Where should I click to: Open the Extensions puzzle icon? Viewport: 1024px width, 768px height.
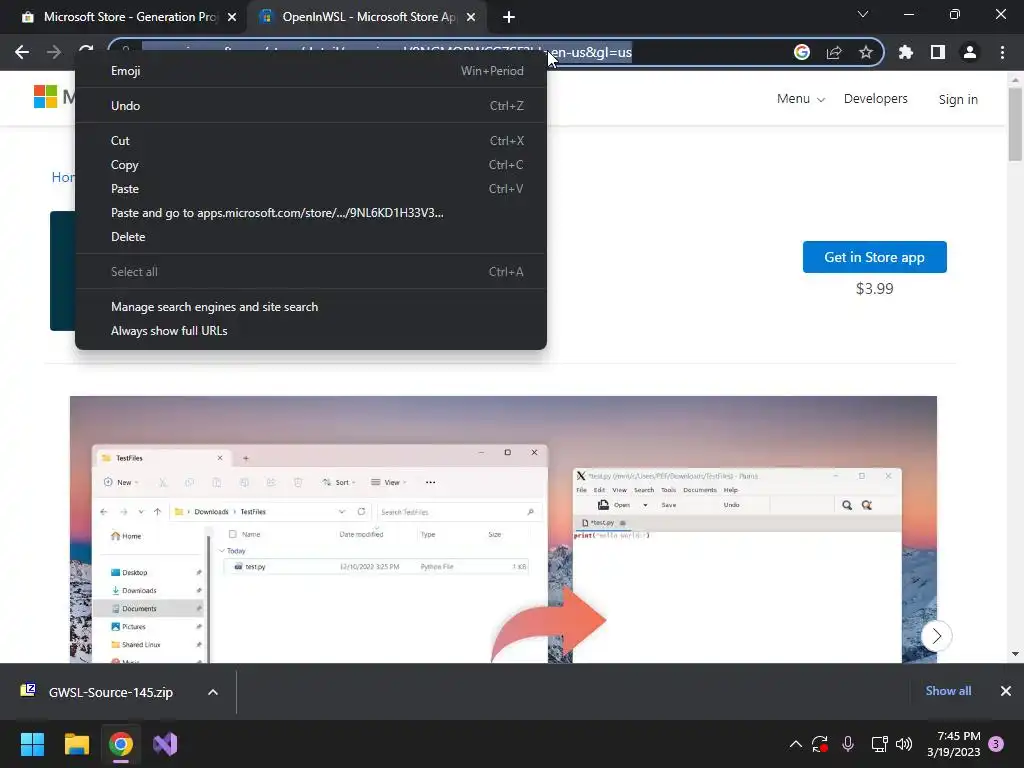click(906, 52)
